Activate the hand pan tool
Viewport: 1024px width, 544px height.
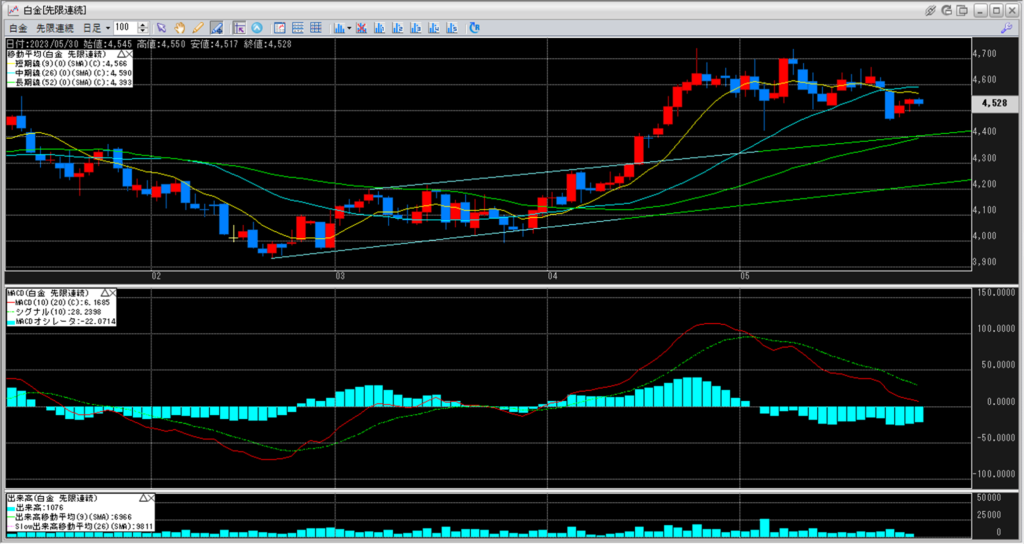[179, 27]
